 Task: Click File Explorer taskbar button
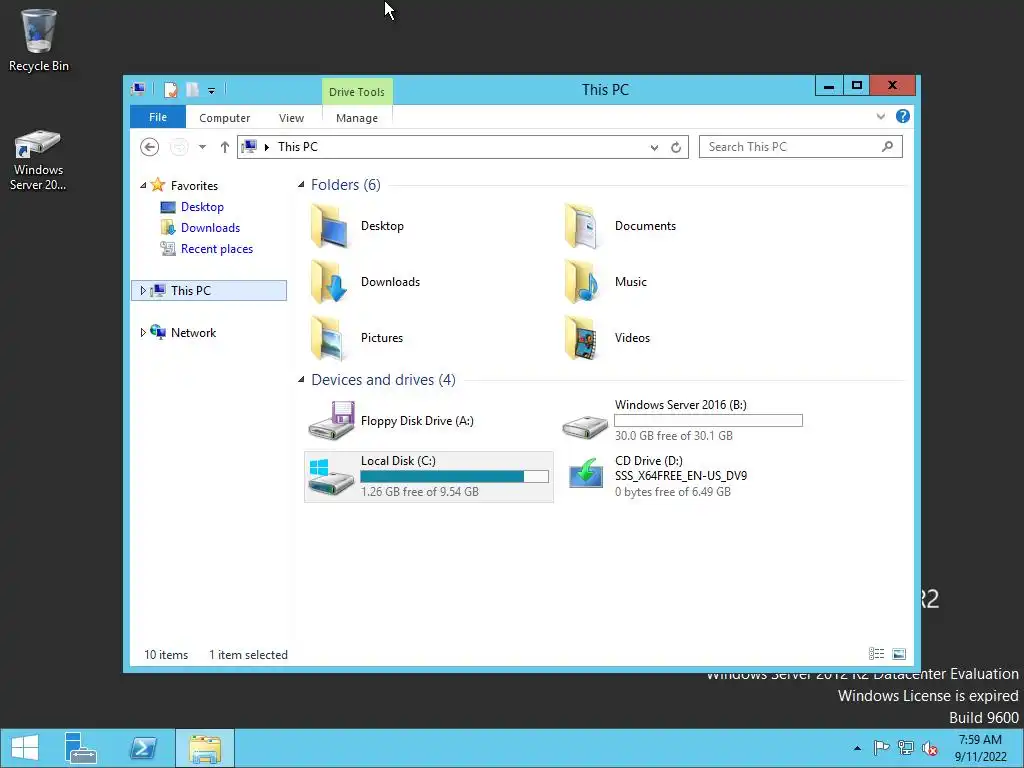pyautogui.click(x=204, y=748)
